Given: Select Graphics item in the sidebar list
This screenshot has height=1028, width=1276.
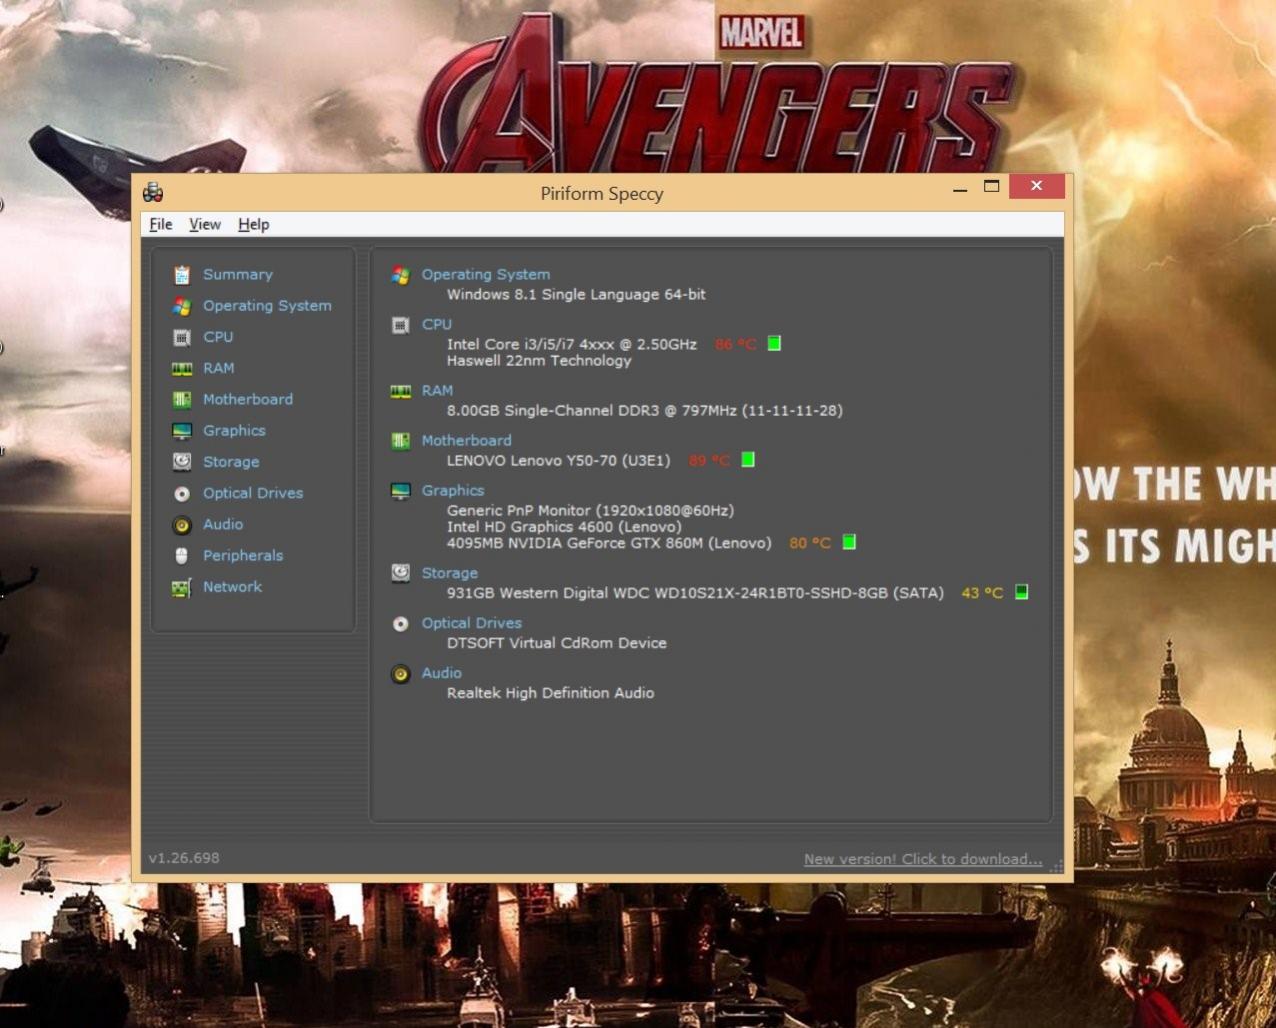Looking at the screenshot, I should pyautogui.click(x=234, y=431).
